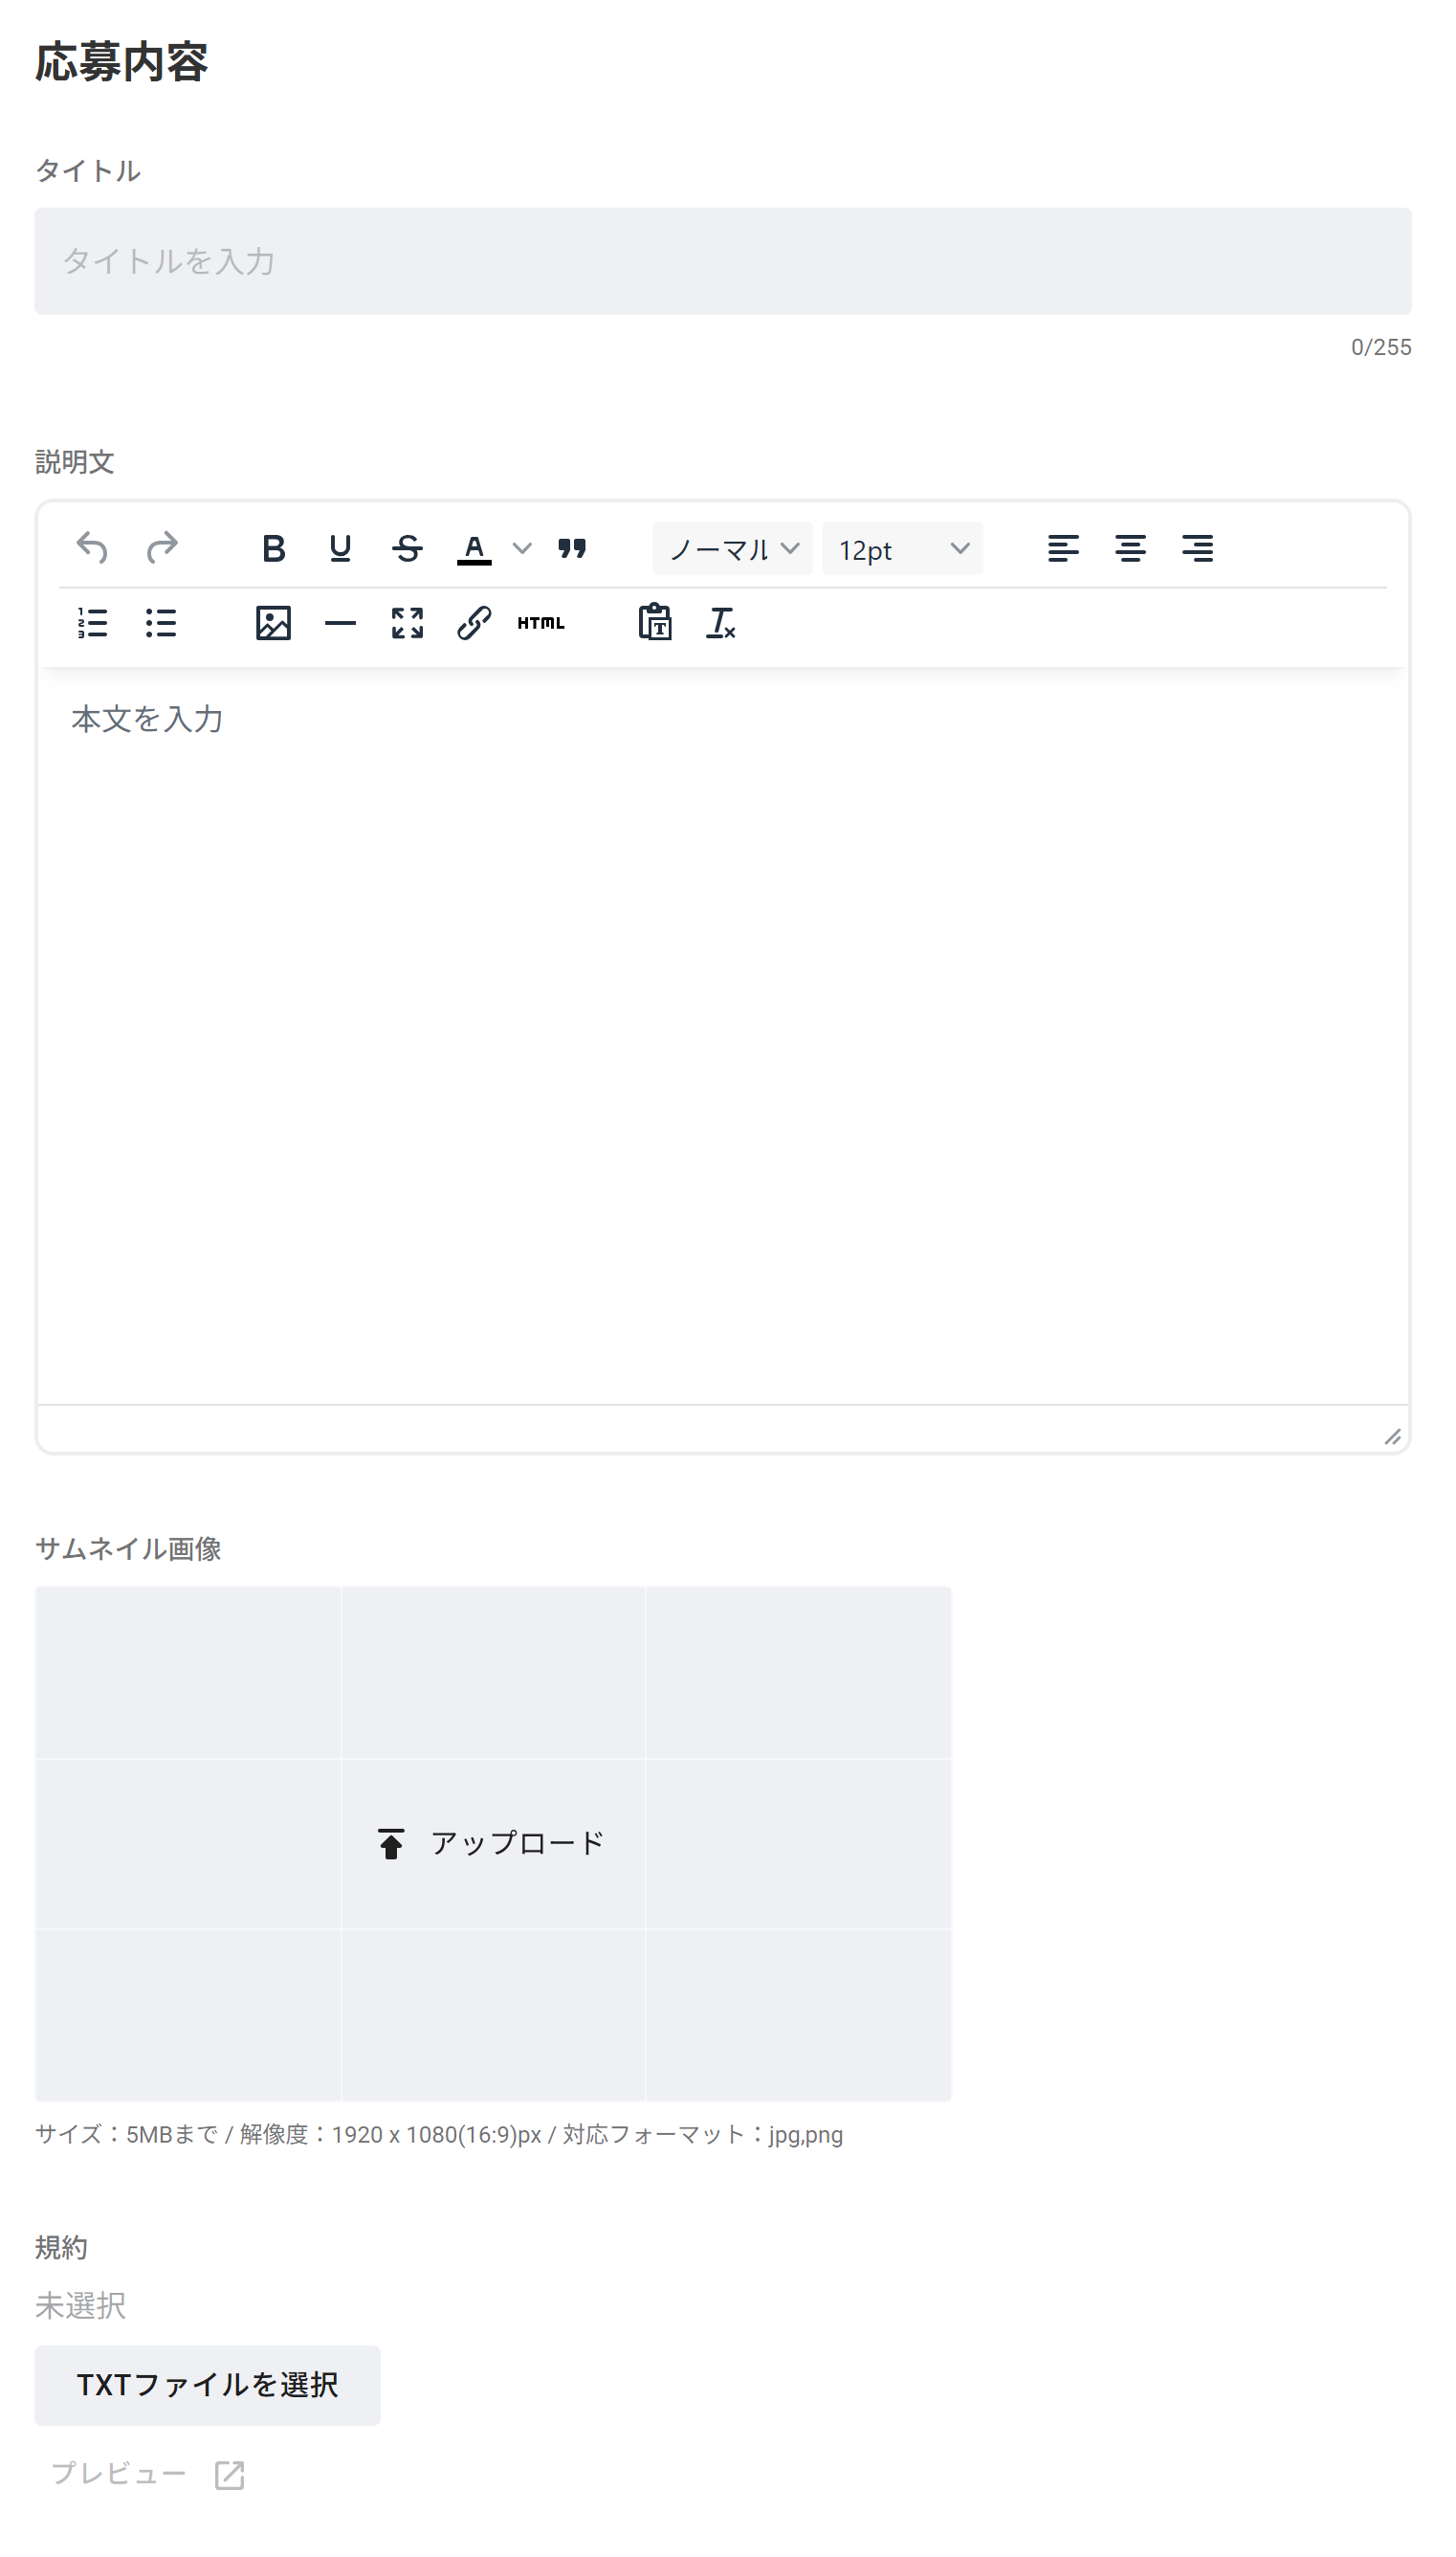1456x2557 pixels.
Task: Open the プレビュー link
Action: [x=147, y=2475]
